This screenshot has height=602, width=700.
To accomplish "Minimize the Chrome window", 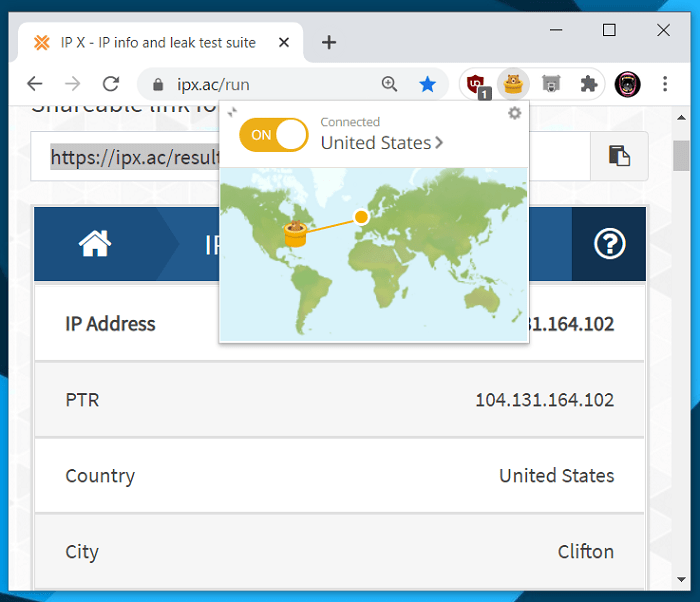I will click(x=556, y=30).
